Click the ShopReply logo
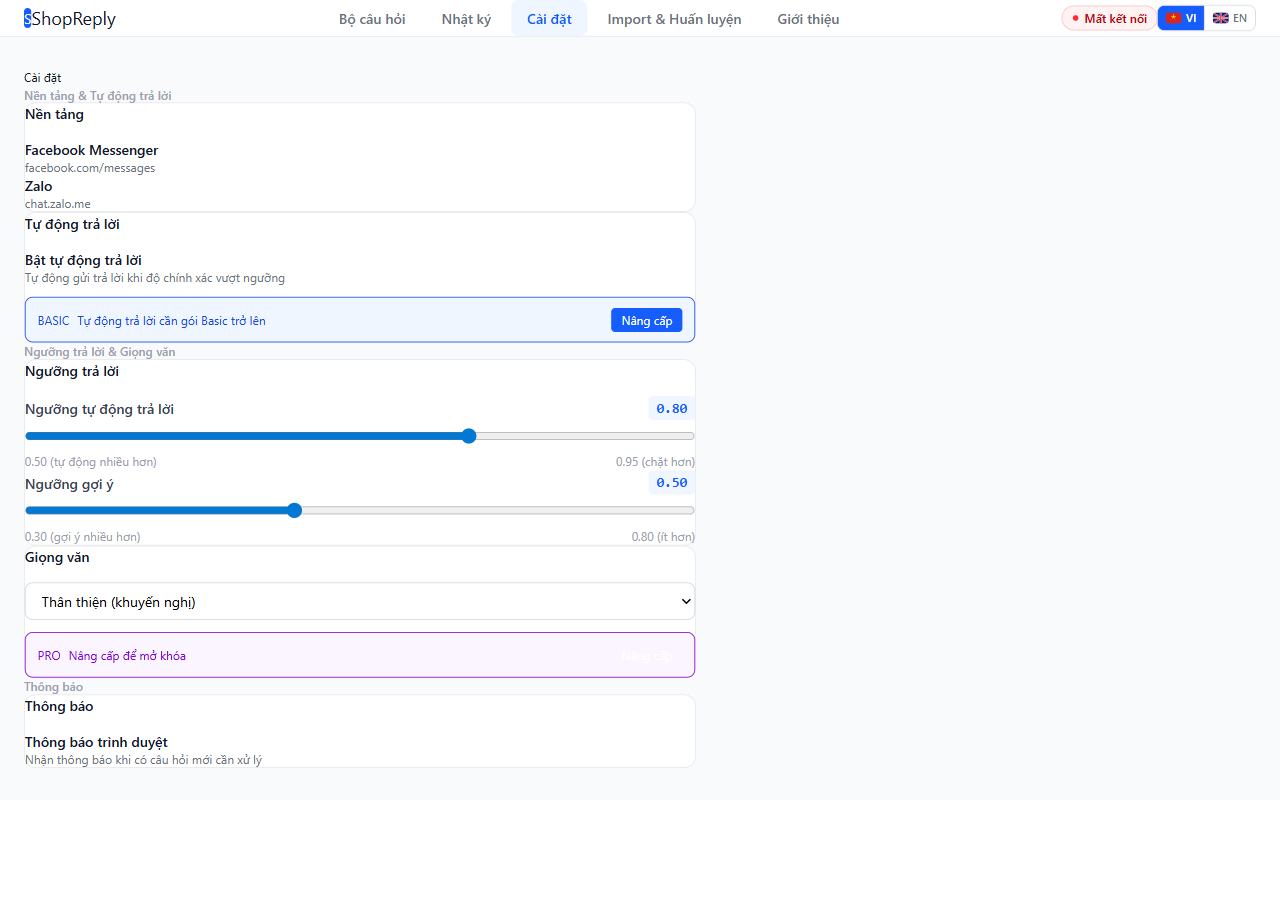This screenshot has width=1280, height=900. click(x=69, y=18)
